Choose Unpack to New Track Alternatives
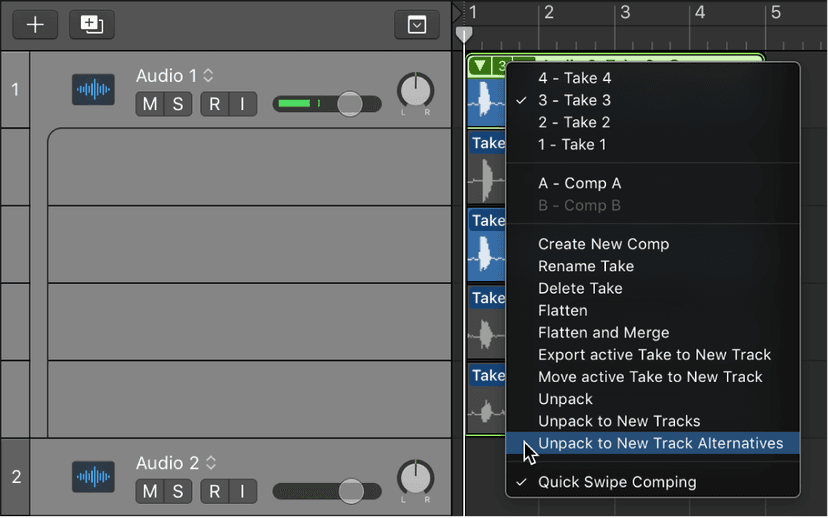The height and width of the screenshot is (518, 828). coord(653,444)
